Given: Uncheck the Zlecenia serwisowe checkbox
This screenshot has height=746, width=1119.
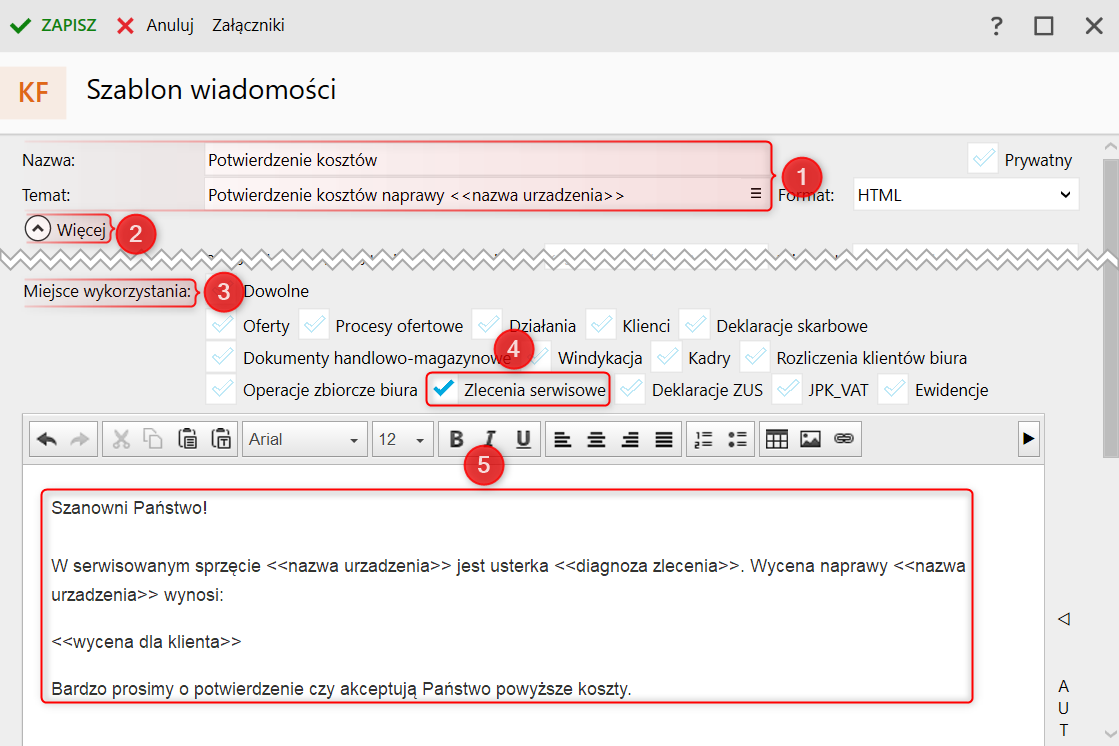Looking at the screenshot, I should point(444,389).
